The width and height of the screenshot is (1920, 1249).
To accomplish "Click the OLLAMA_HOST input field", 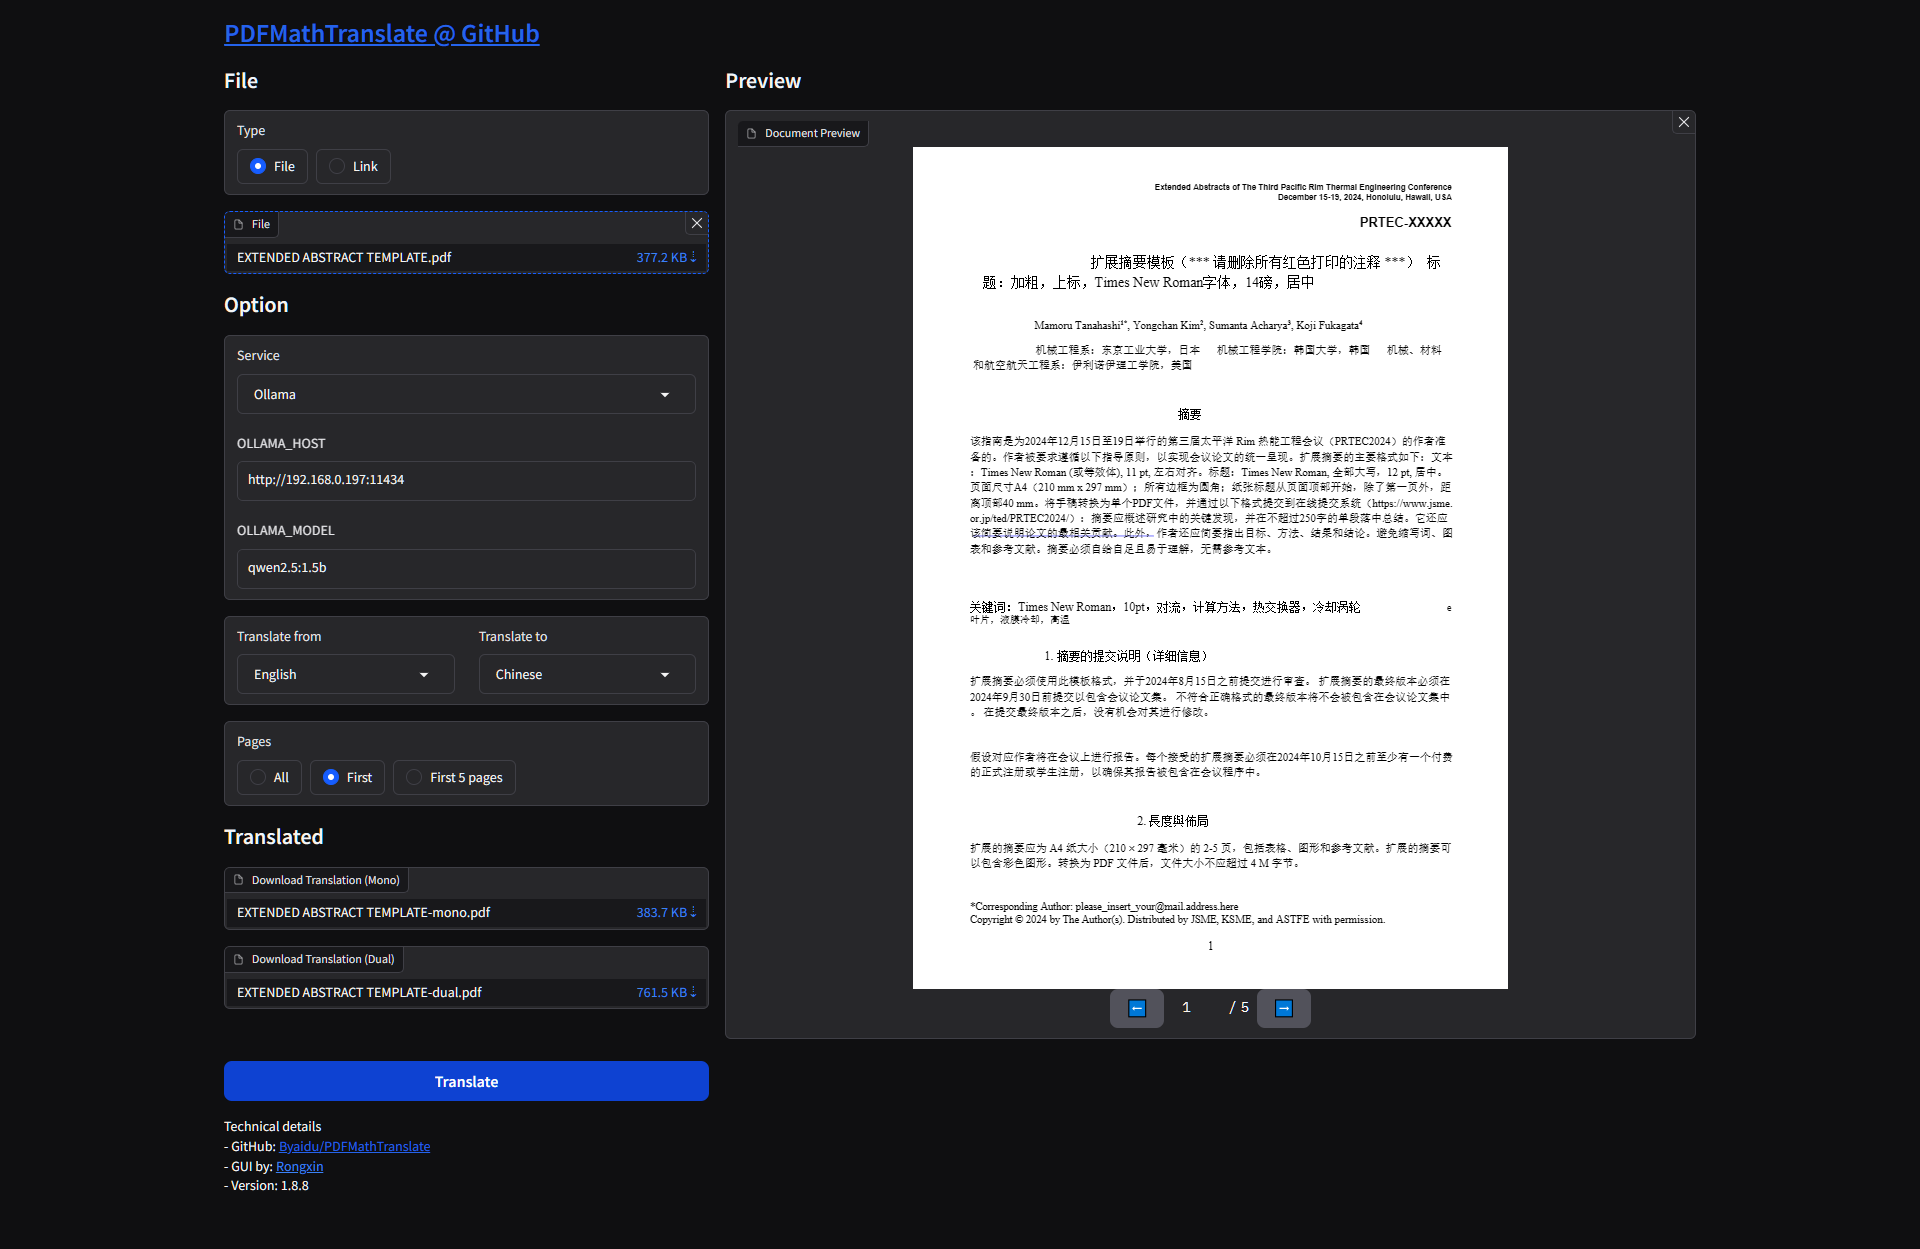I will [466, 481].
